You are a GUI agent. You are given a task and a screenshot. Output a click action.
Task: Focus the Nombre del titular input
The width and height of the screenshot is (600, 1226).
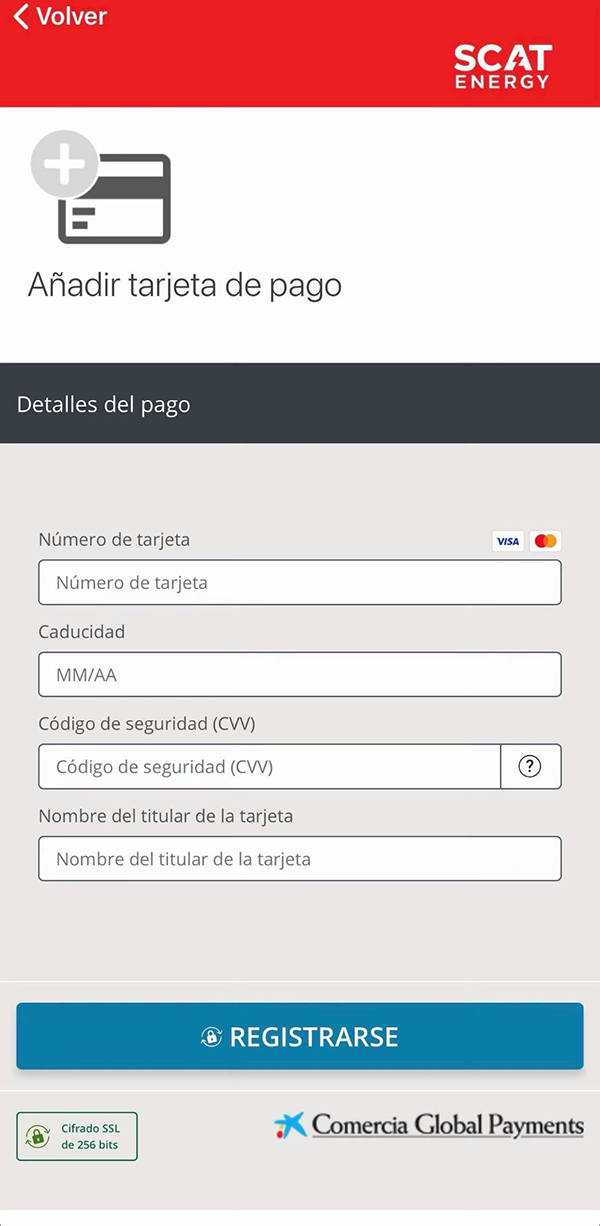coord(300,859)
